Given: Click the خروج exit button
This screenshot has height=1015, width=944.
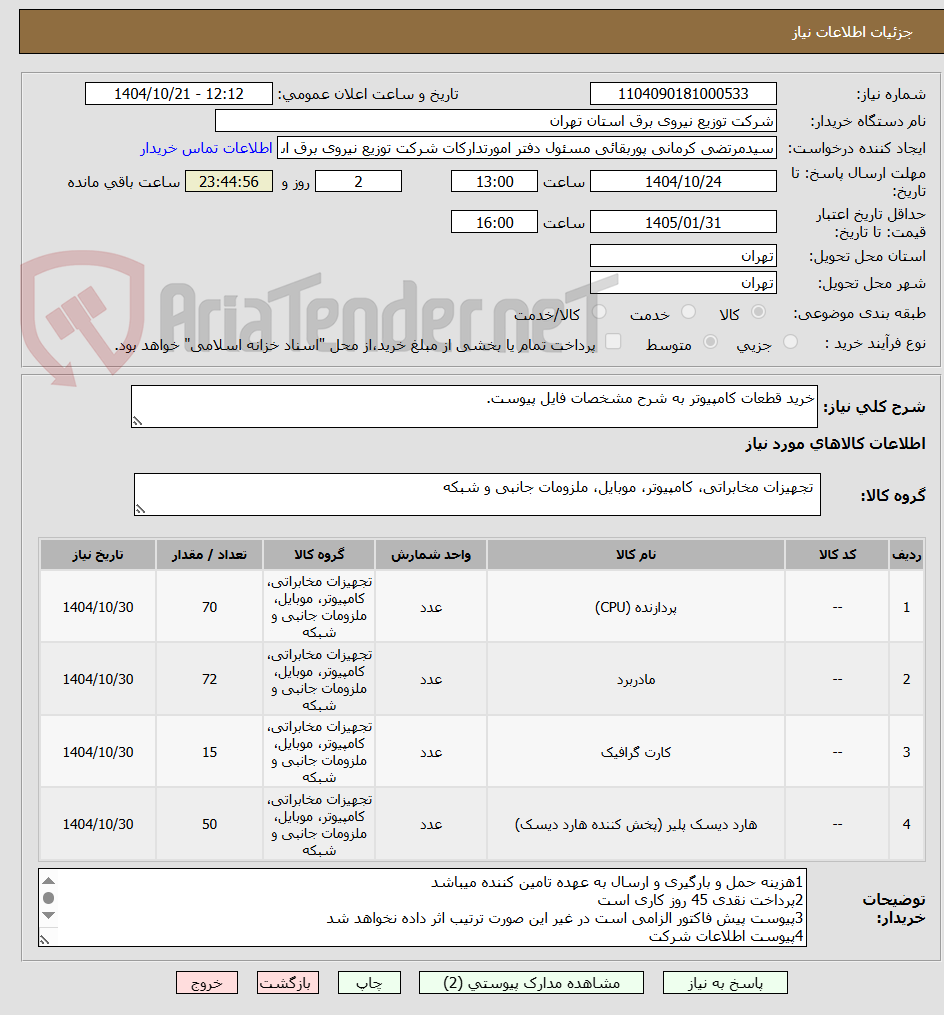Looking at the screenshot, I should click(207, 983).
